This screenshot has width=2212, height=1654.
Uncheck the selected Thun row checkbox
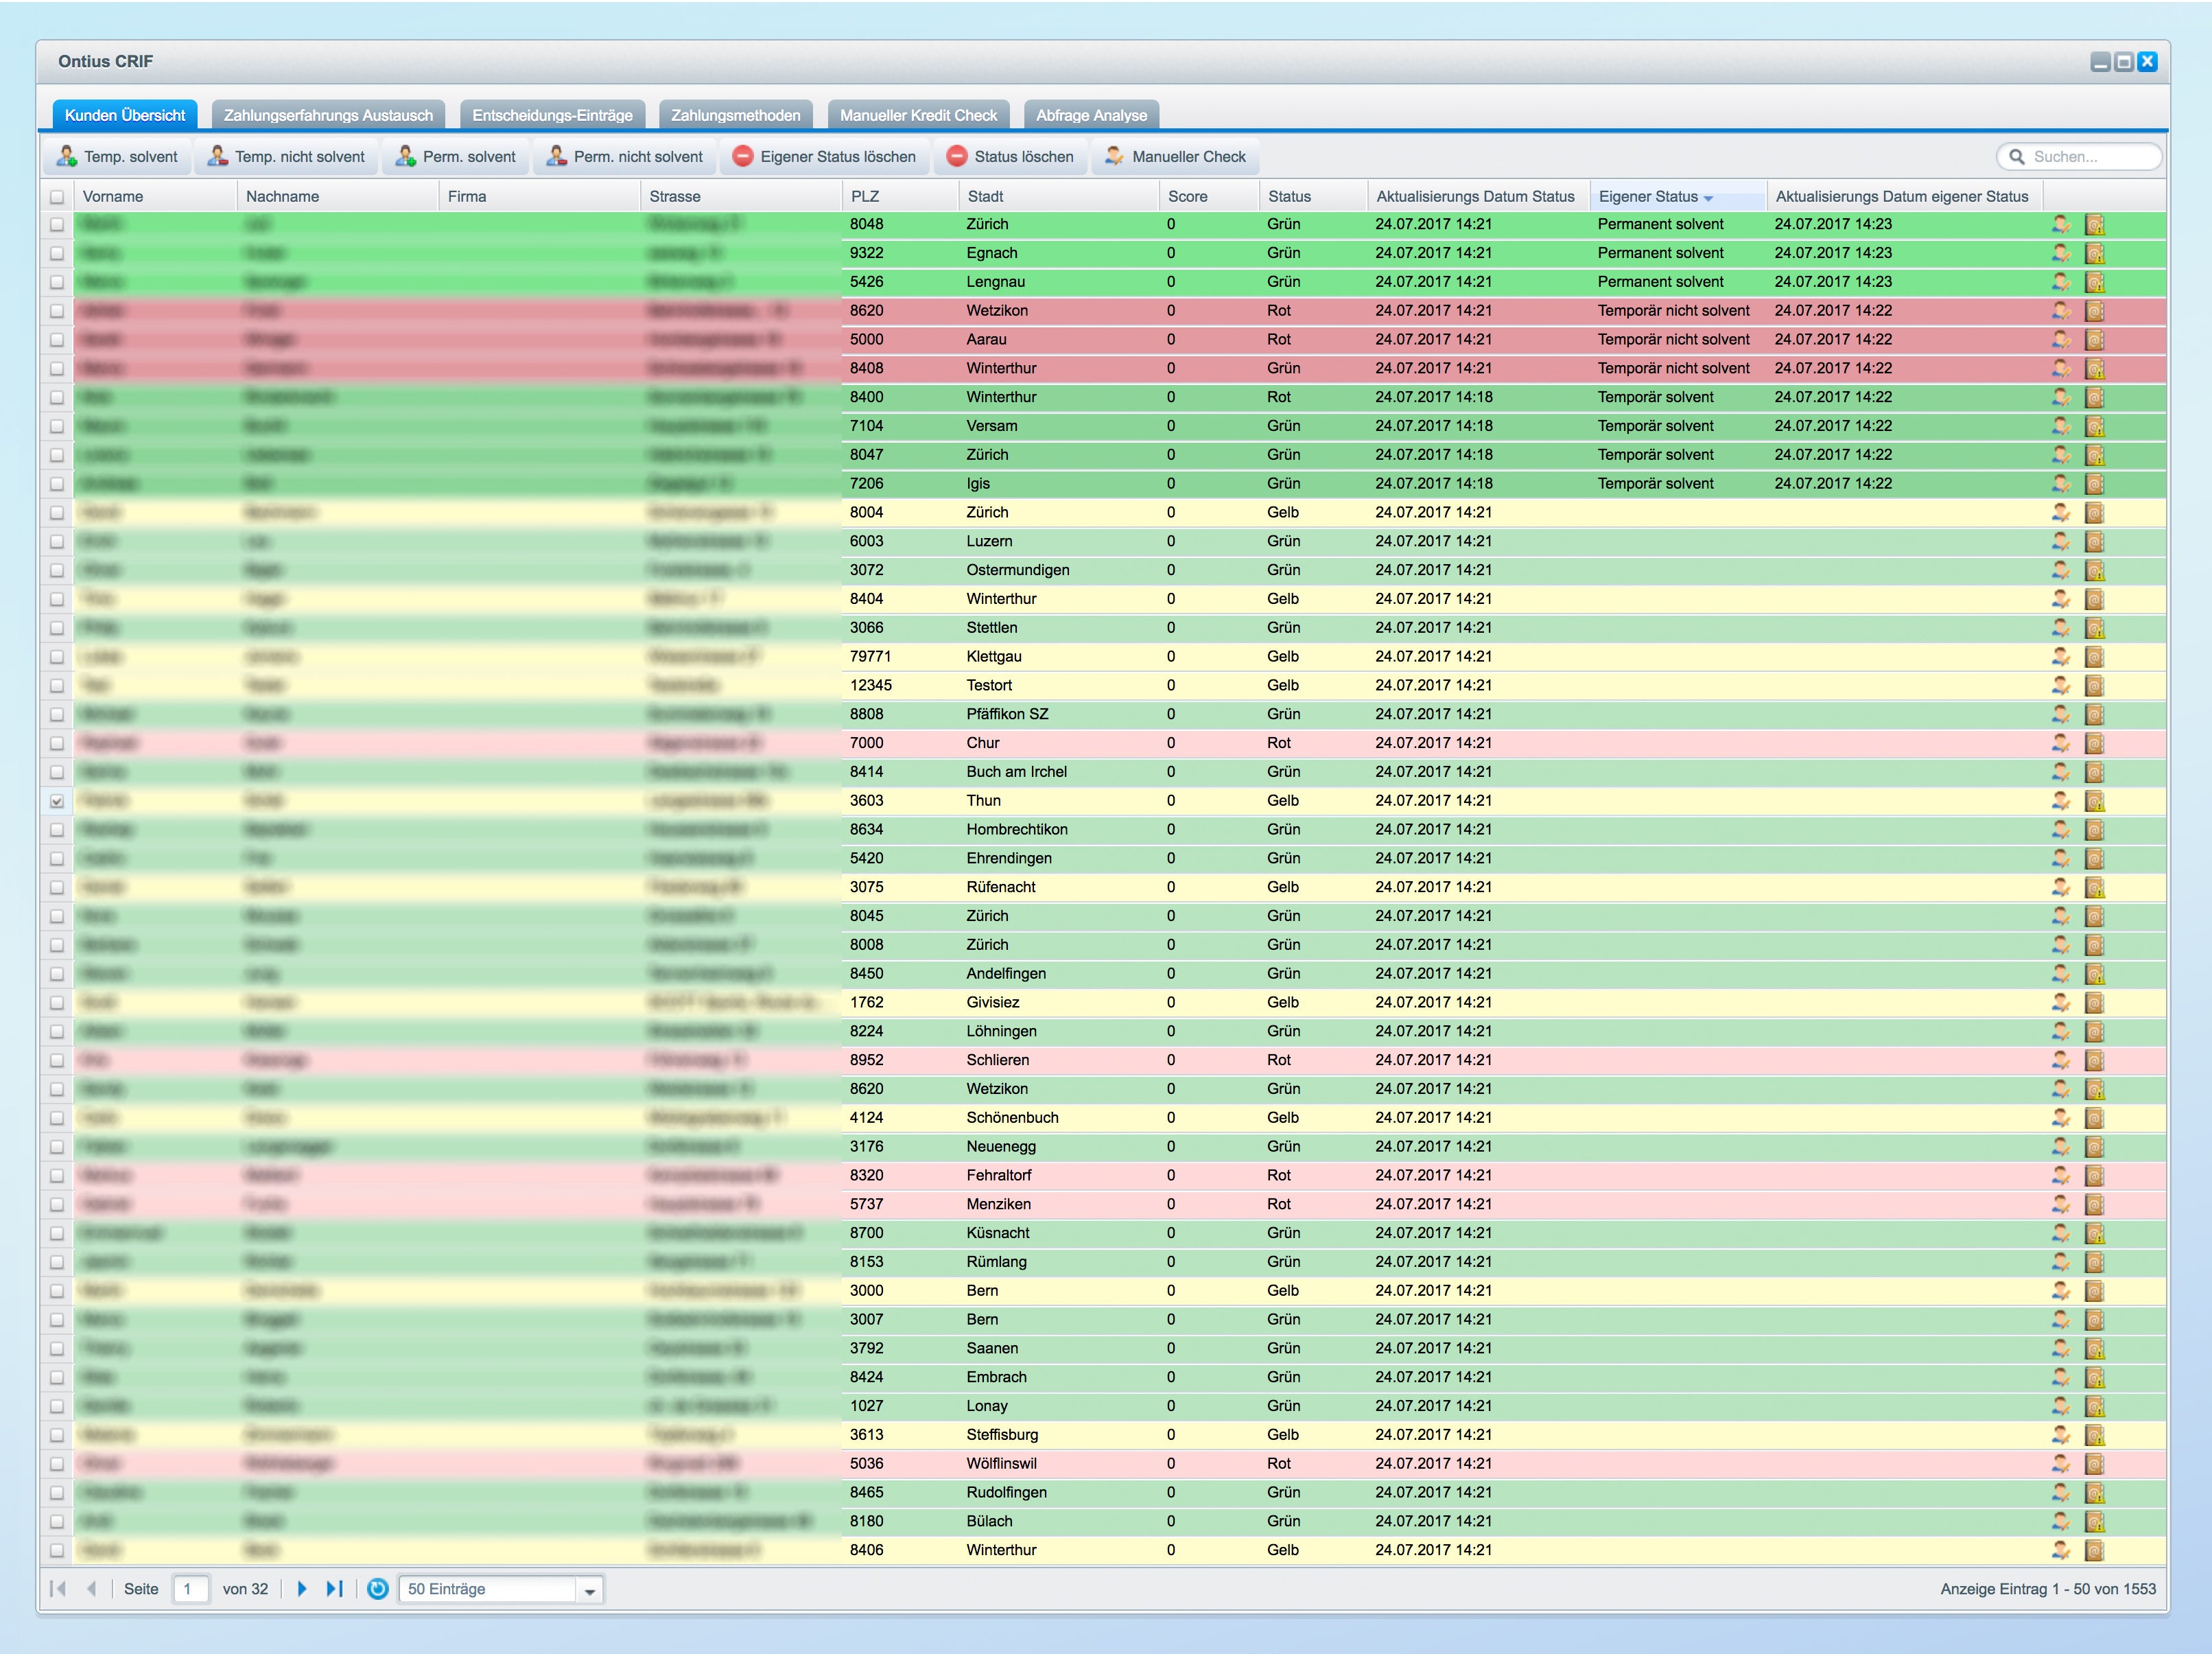click(x=57, y=801)
